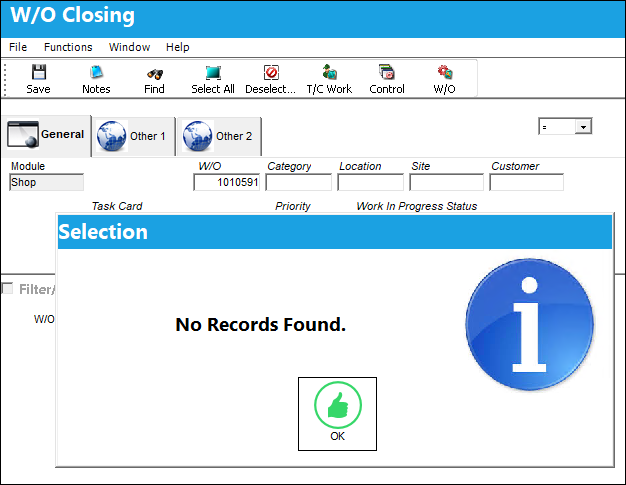Click the Control toolbar icon
This screenshot has width=626, height=485.
click(x=387, y=72)
